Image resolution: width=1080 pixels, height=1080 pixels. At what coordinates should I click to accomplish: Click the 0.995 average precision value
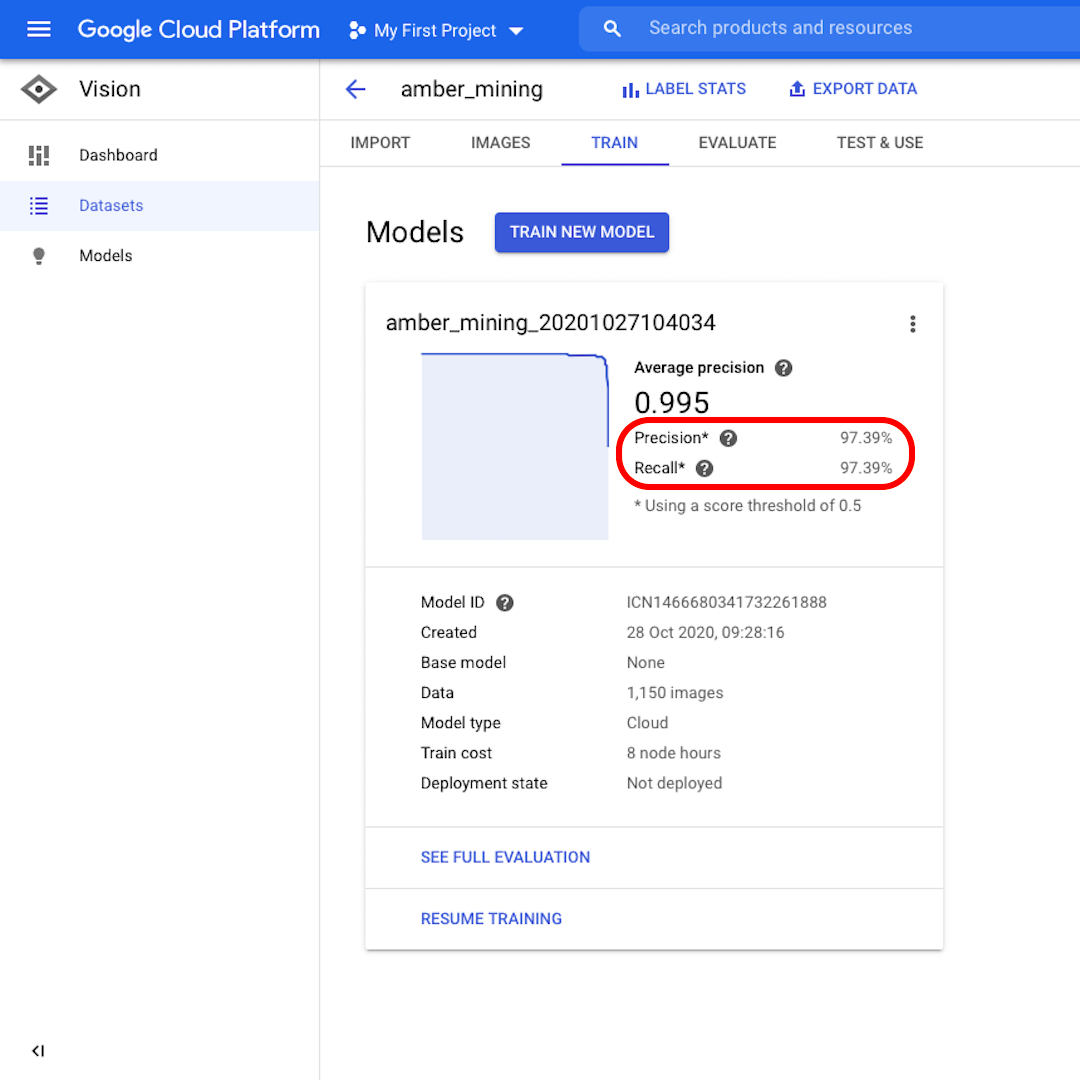(672, 402)
